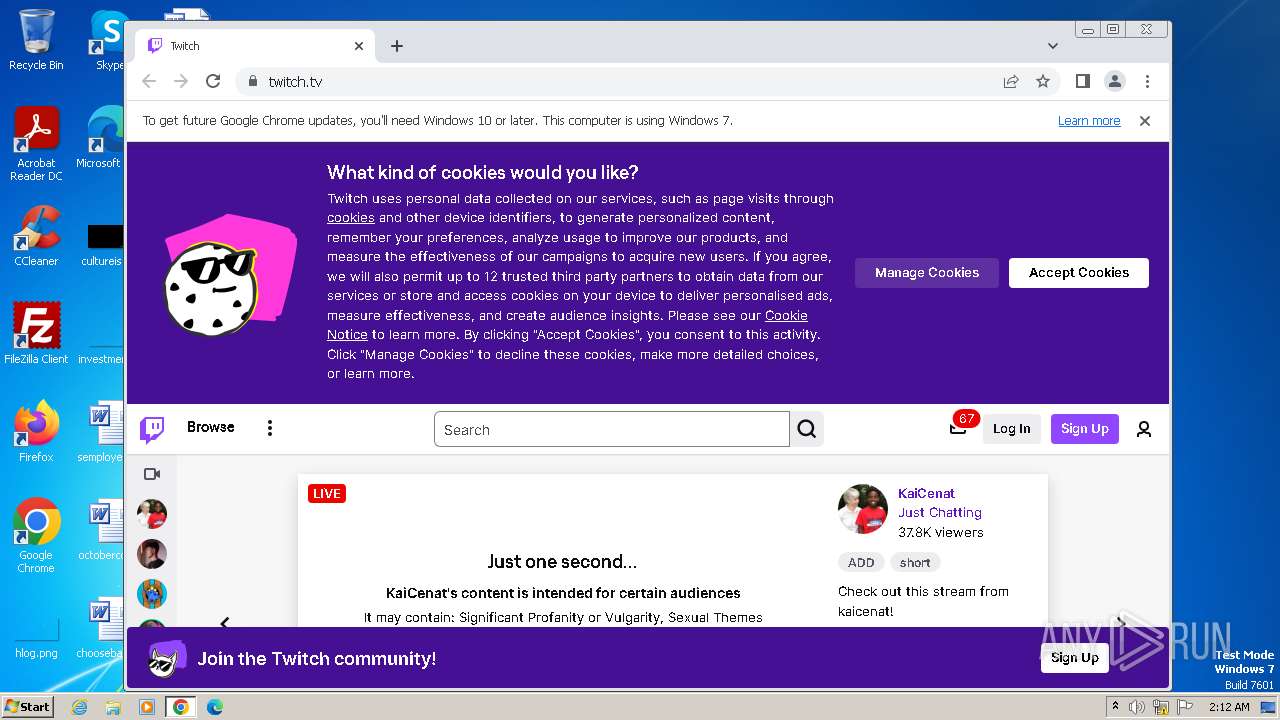Viewport: 1280px width, 720px height.
Task: Open Internet Explorer from taskbar
Action: pos(80,707)
